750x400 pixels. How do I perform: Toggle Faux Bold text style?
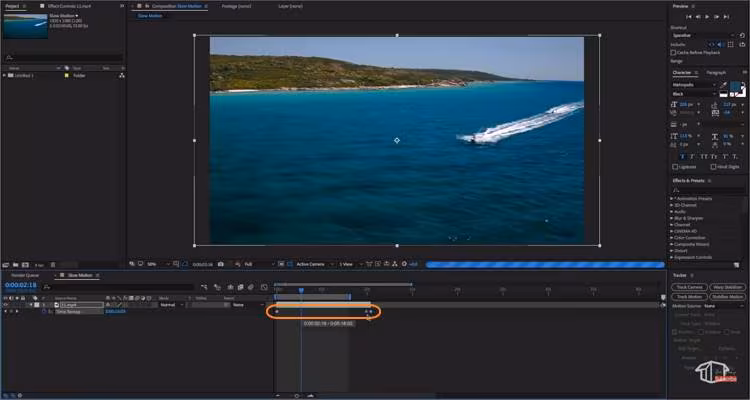click(682, 157)
